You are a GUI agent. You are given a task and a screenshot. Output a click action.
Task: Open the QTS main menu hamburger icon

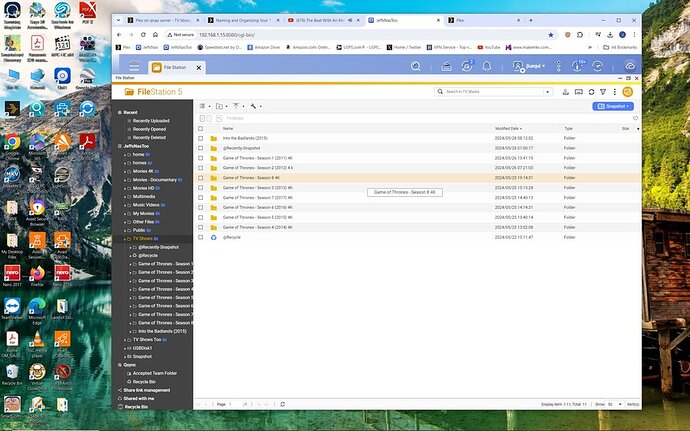134,66
